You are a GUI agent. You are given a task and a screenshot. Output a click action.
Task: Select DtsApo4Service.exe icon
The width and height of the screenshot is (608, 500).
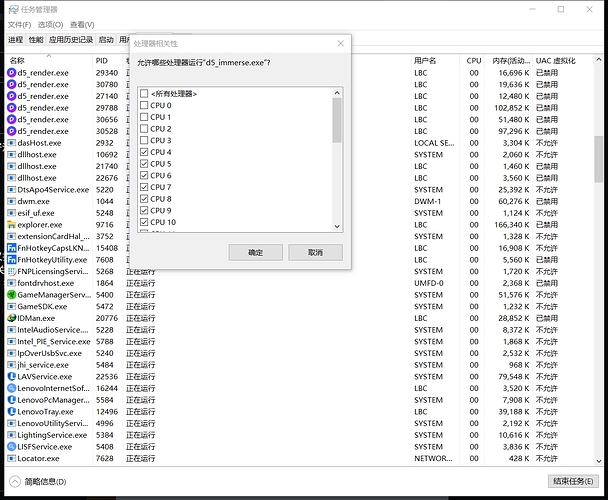(12, 190)
